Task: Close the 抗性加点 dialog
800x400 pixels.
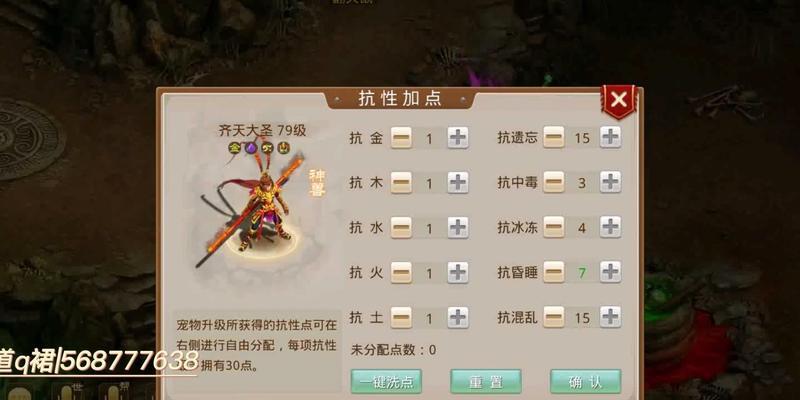Action: [x=619, y=101]
